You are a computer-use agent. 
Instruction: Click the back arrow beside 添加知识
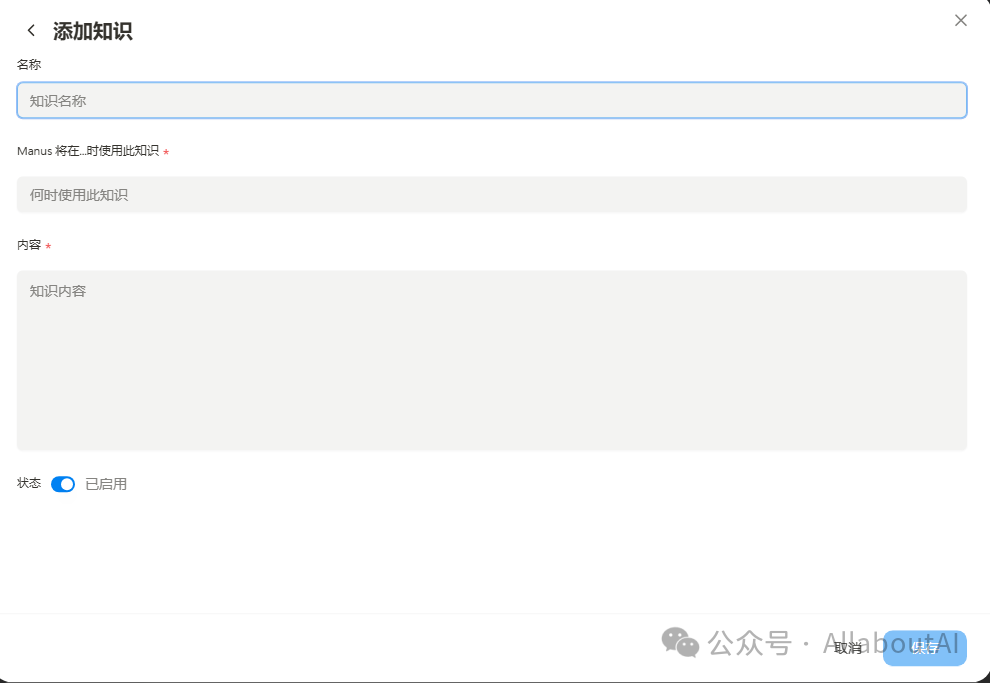(x=31, y=31)
